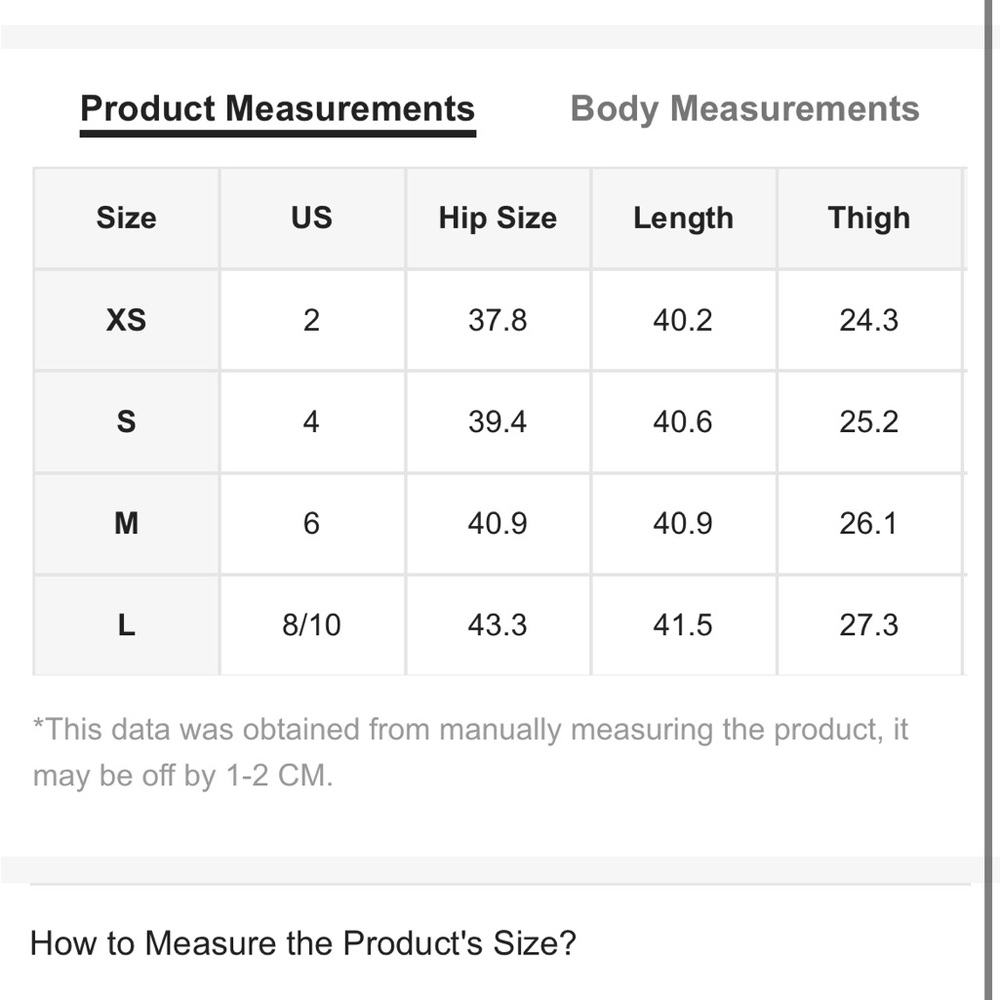This screenshot has height=1000, width=1000.
Task: Click the Length column header
Action: click(683, 218)
